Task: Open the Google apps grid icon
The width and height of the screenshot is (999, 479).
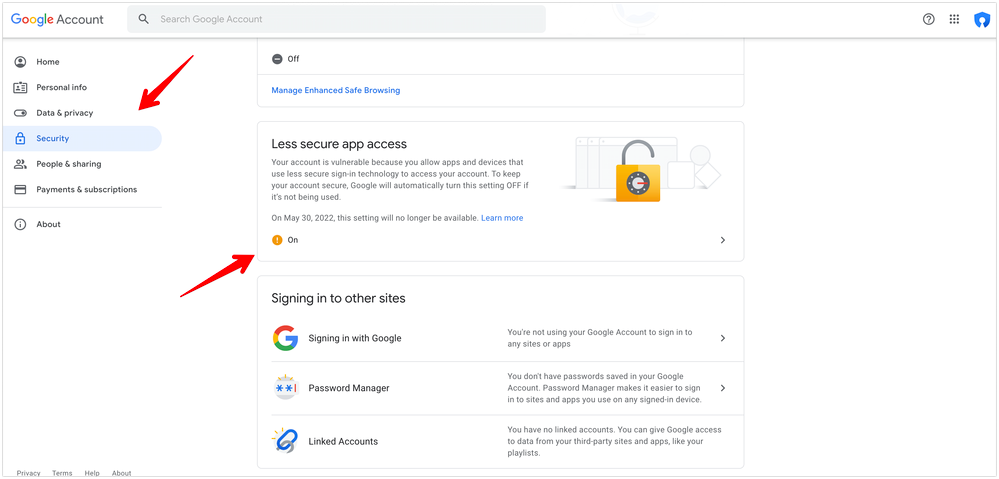Action: click(x=954, y=19)
